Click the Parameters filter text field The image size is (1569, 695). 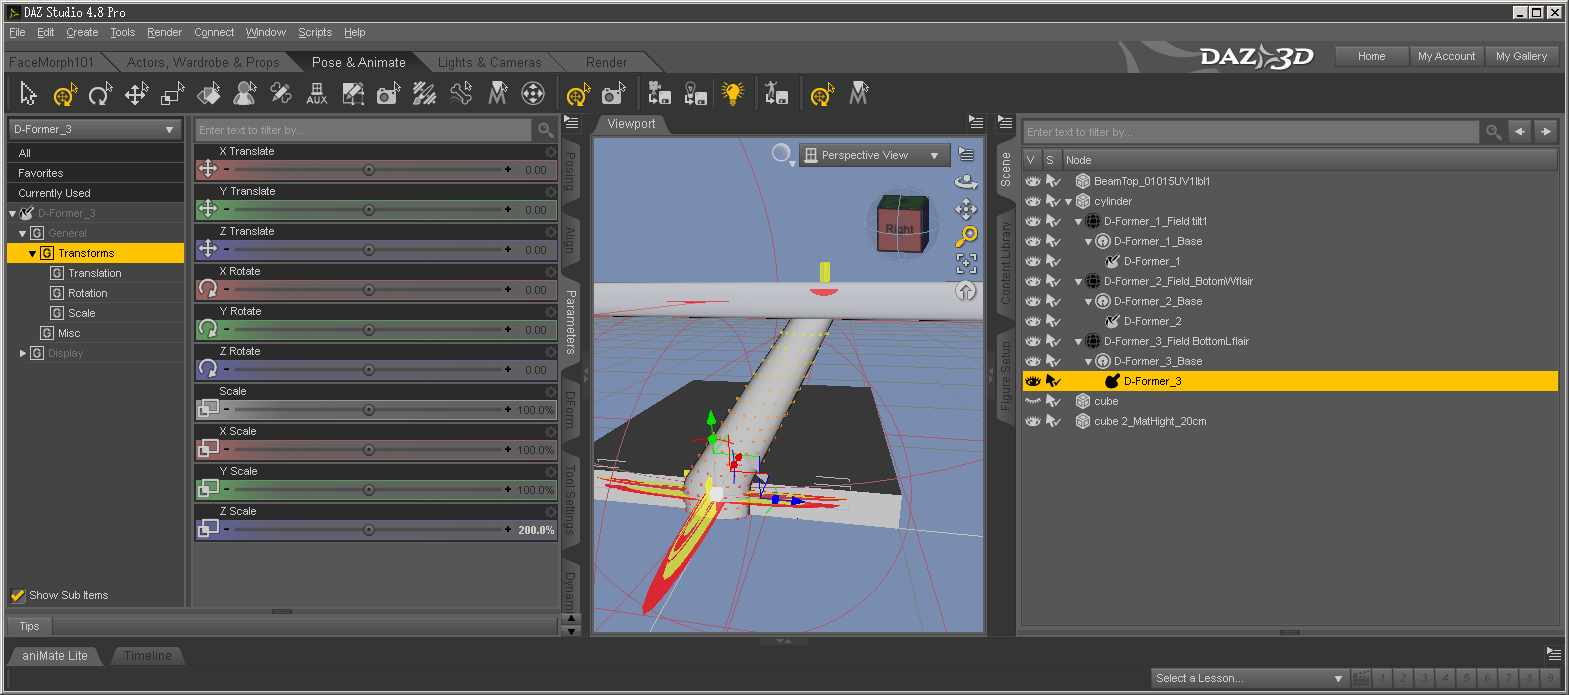pyautogui.click(x=363, y=130)
